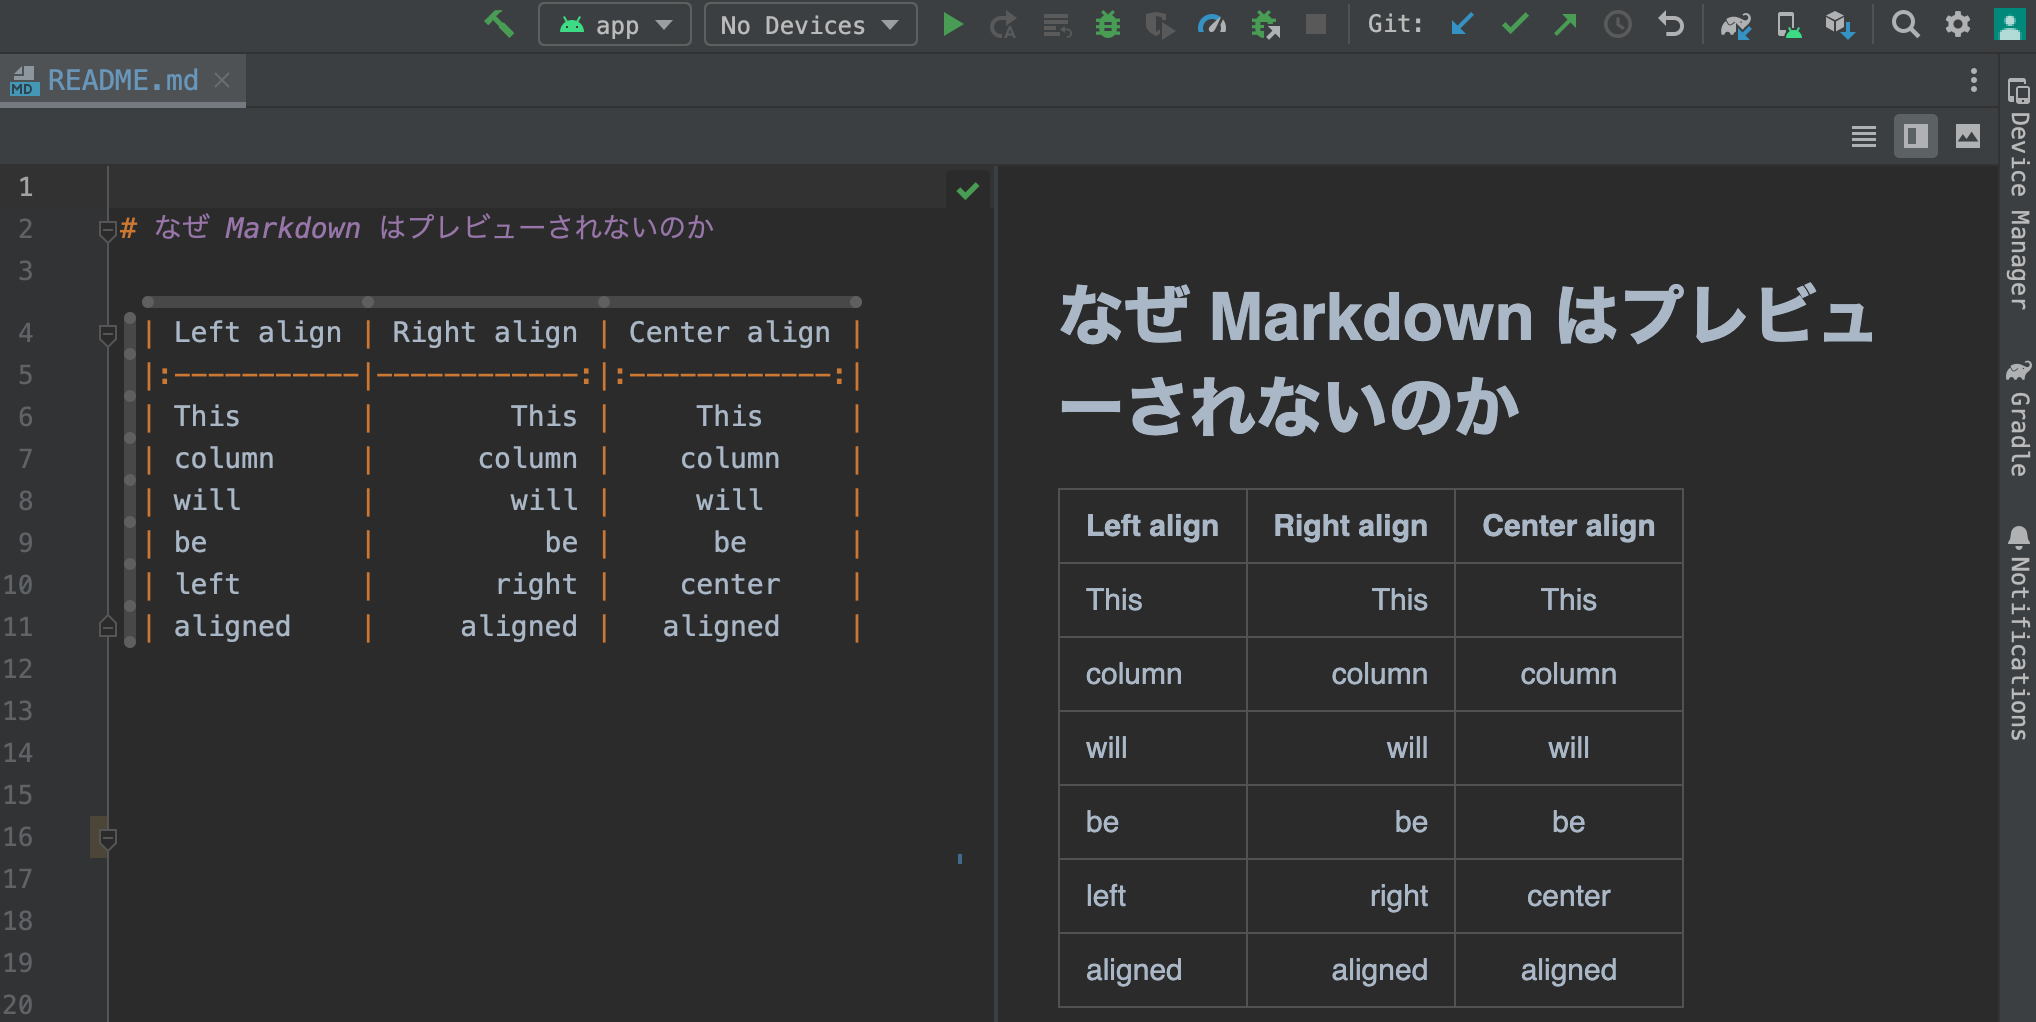Switch to Editor only view

point(1864,136)
